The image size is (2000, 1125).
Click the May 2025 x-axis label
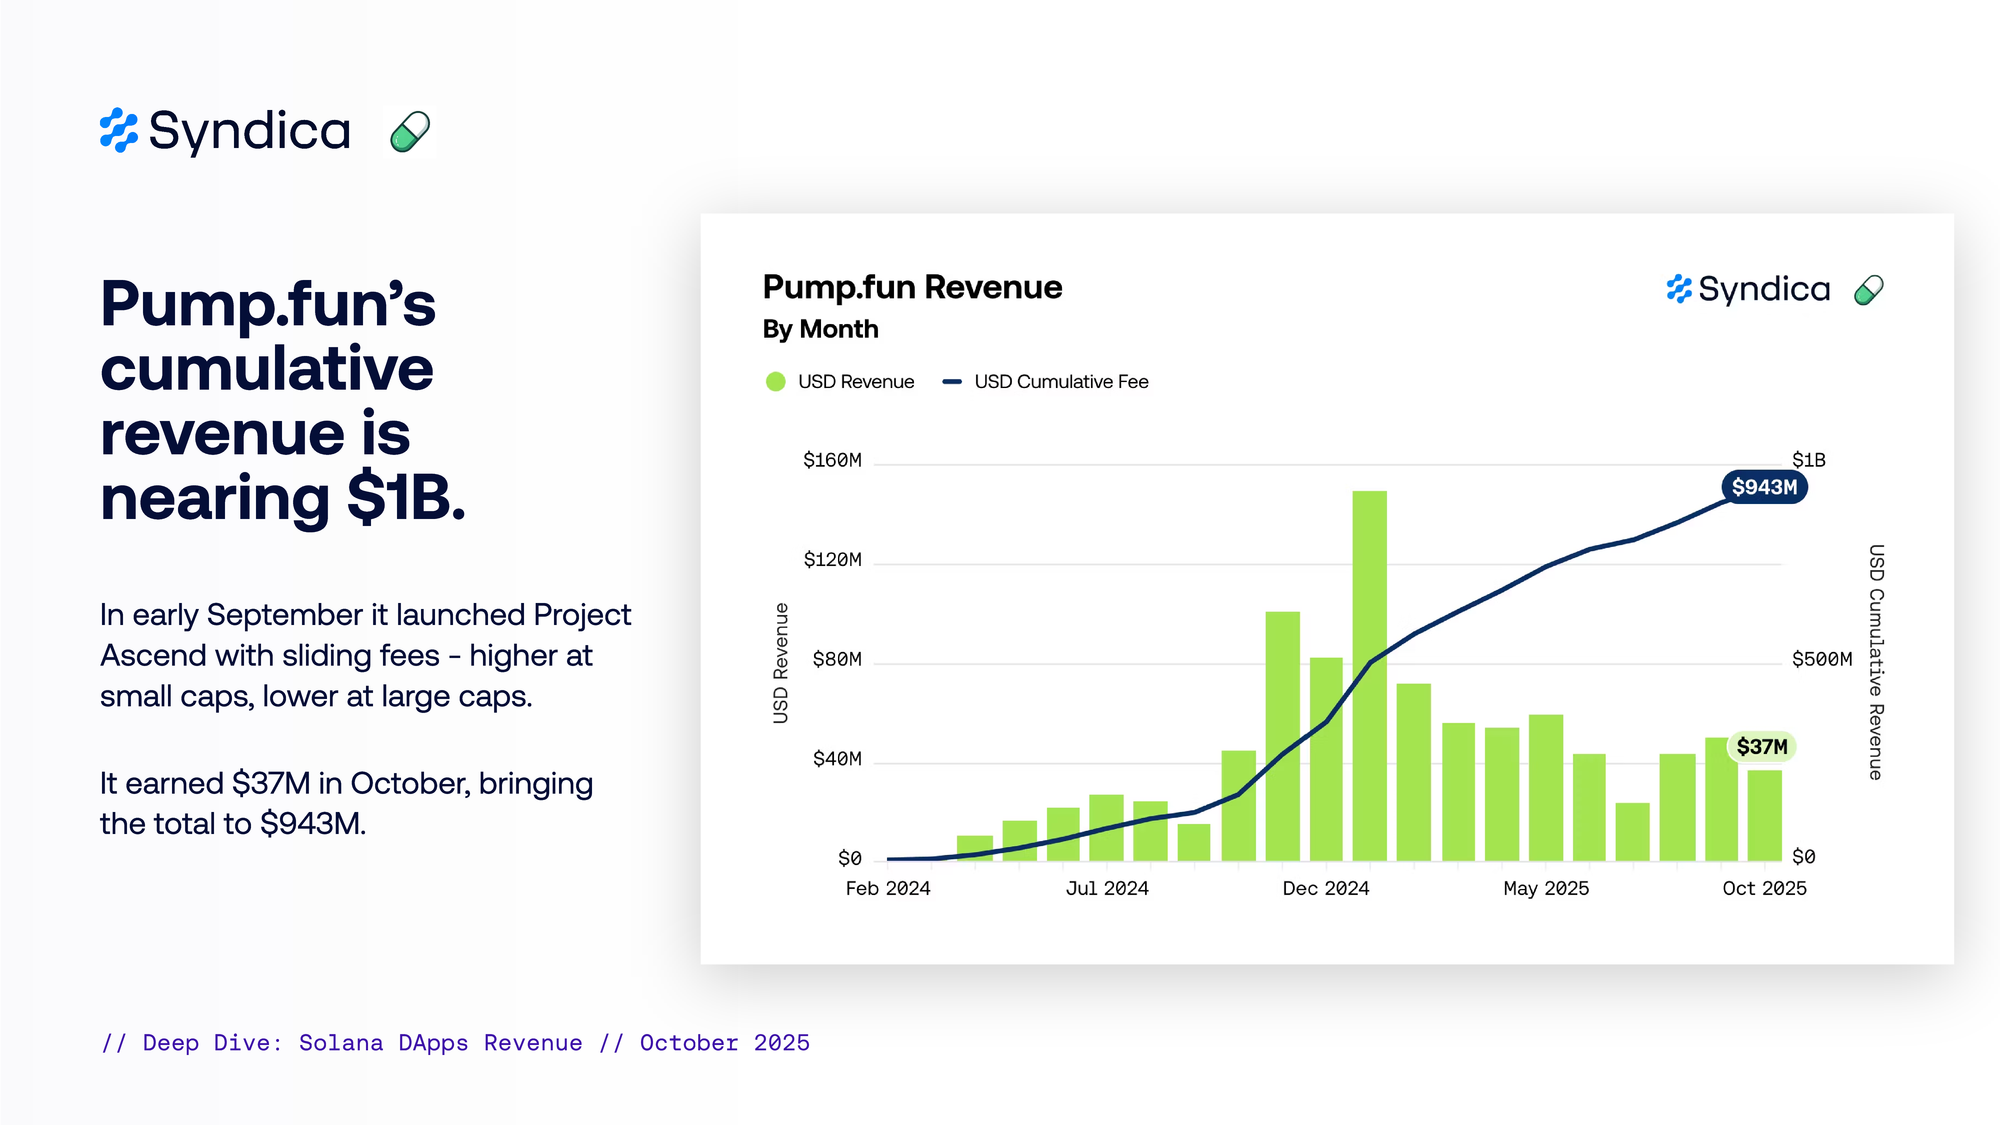pos(1545,888)
